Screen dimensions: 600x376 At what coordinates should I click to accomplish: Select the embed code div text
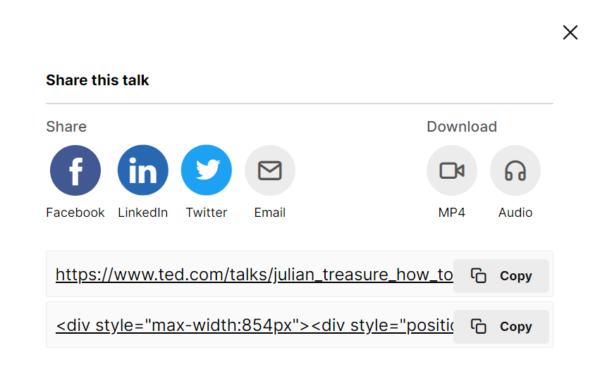tap(254, 326)
